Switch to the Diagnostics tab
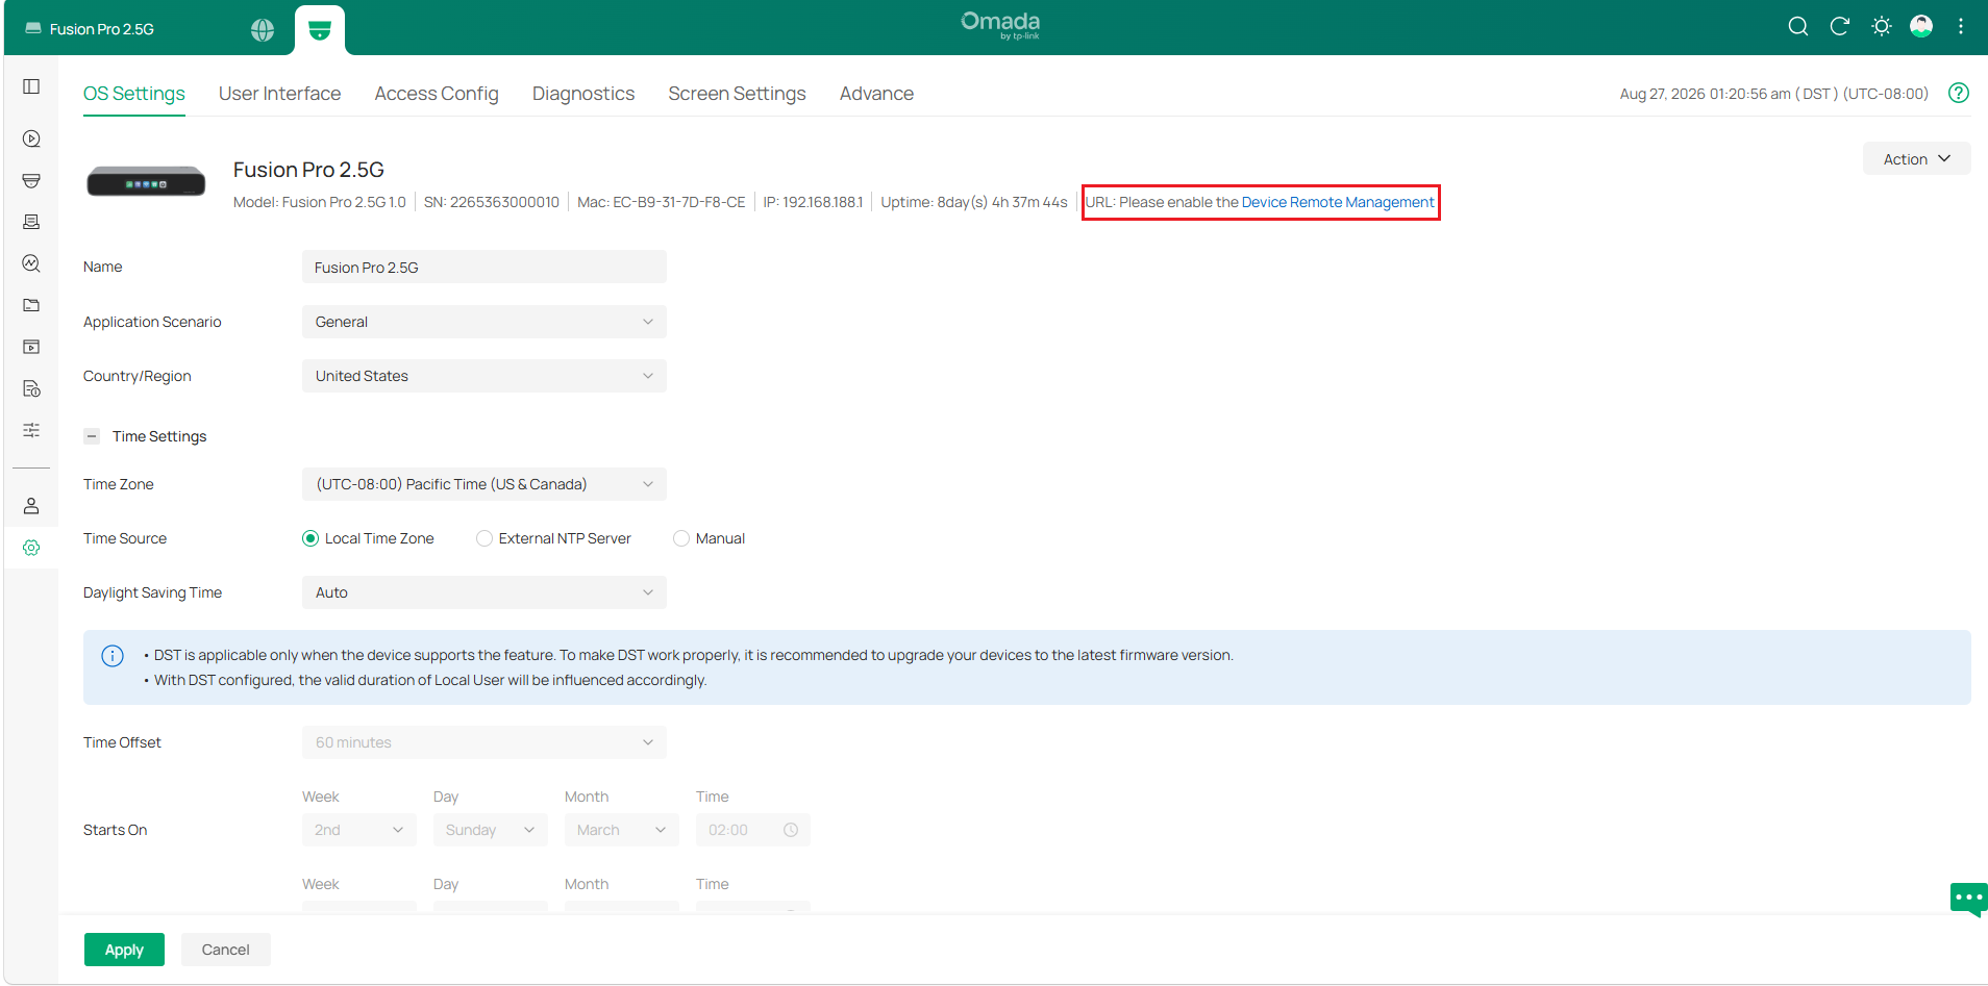This screenshot has width=1988, height=986. (583, 93)
